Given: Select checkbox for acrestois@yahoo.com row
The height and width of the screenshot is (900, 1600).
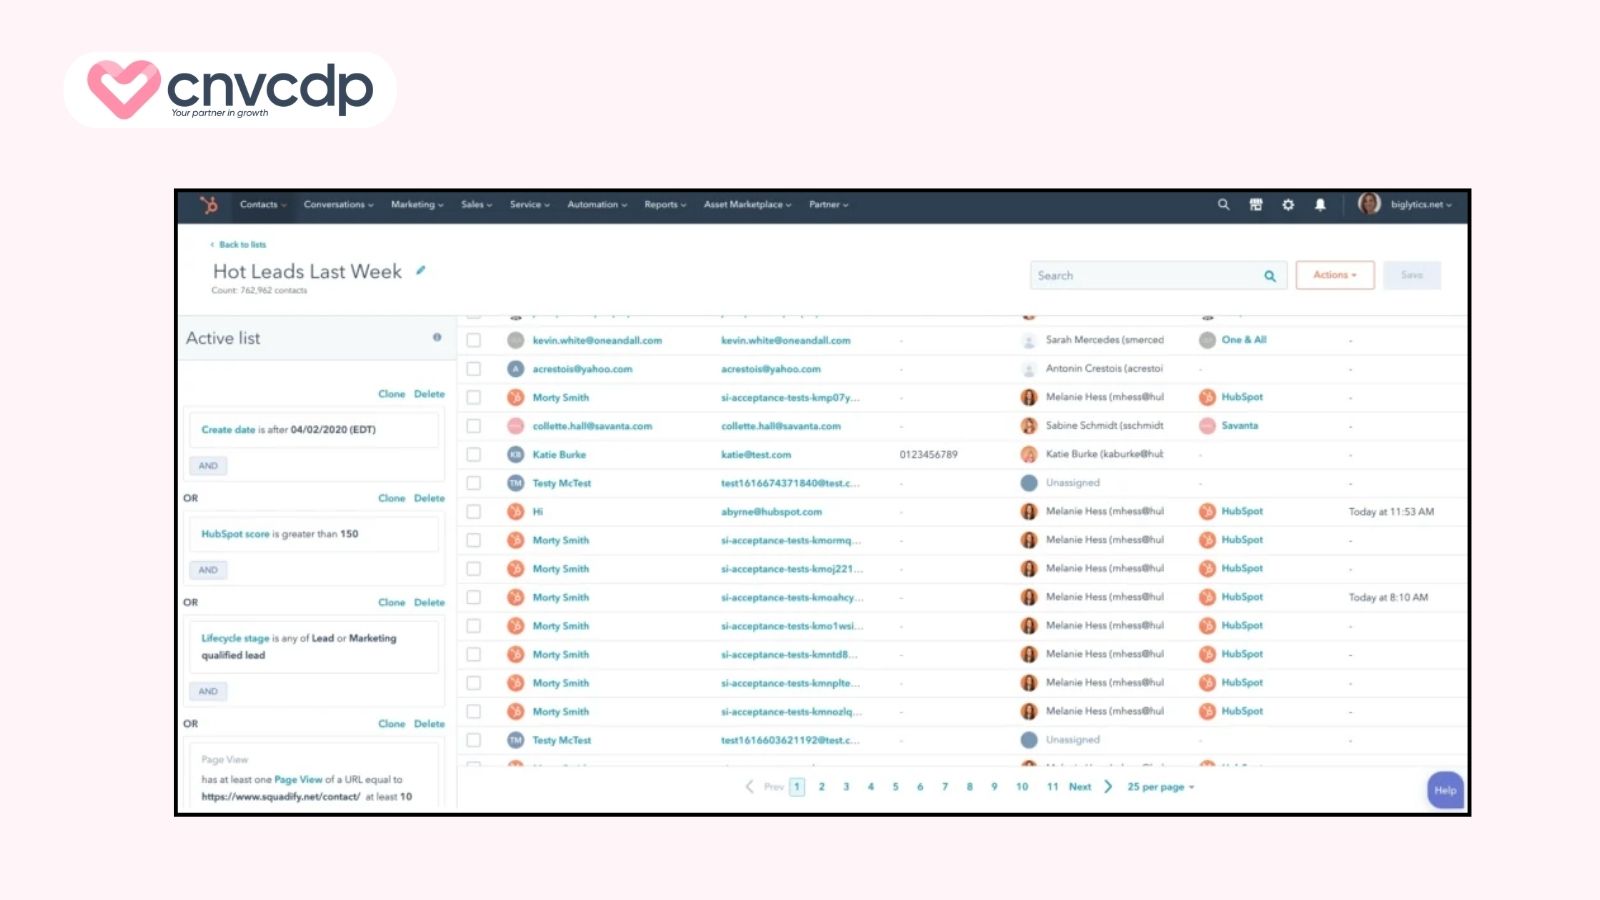Looking at the screenshot, I should pyautogui.click(x=474, y=369).
